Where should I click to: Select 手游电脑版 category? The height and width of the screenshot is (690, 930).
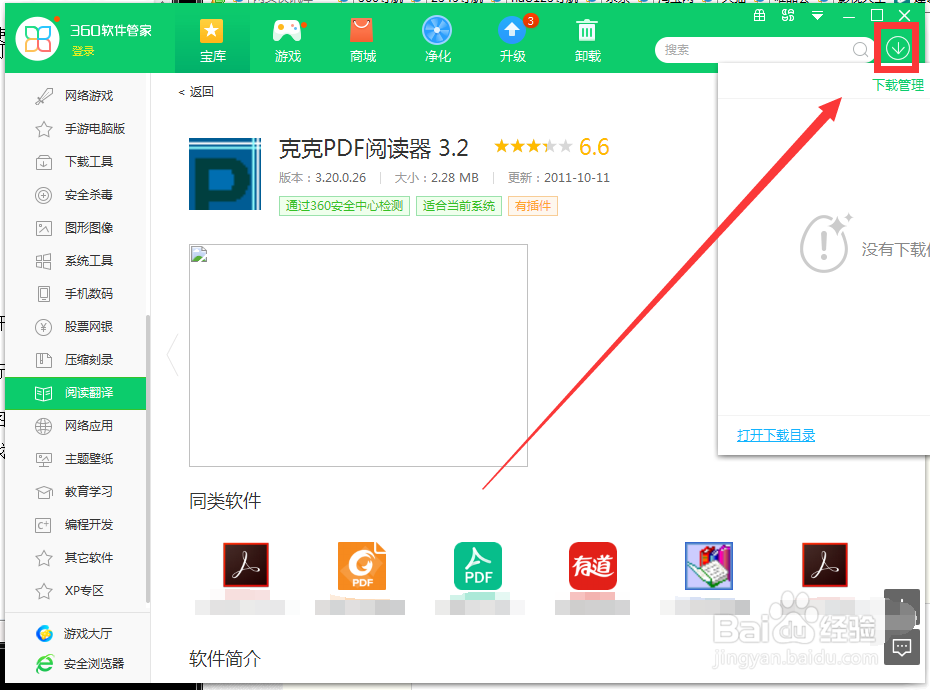(x=75, y=129)
